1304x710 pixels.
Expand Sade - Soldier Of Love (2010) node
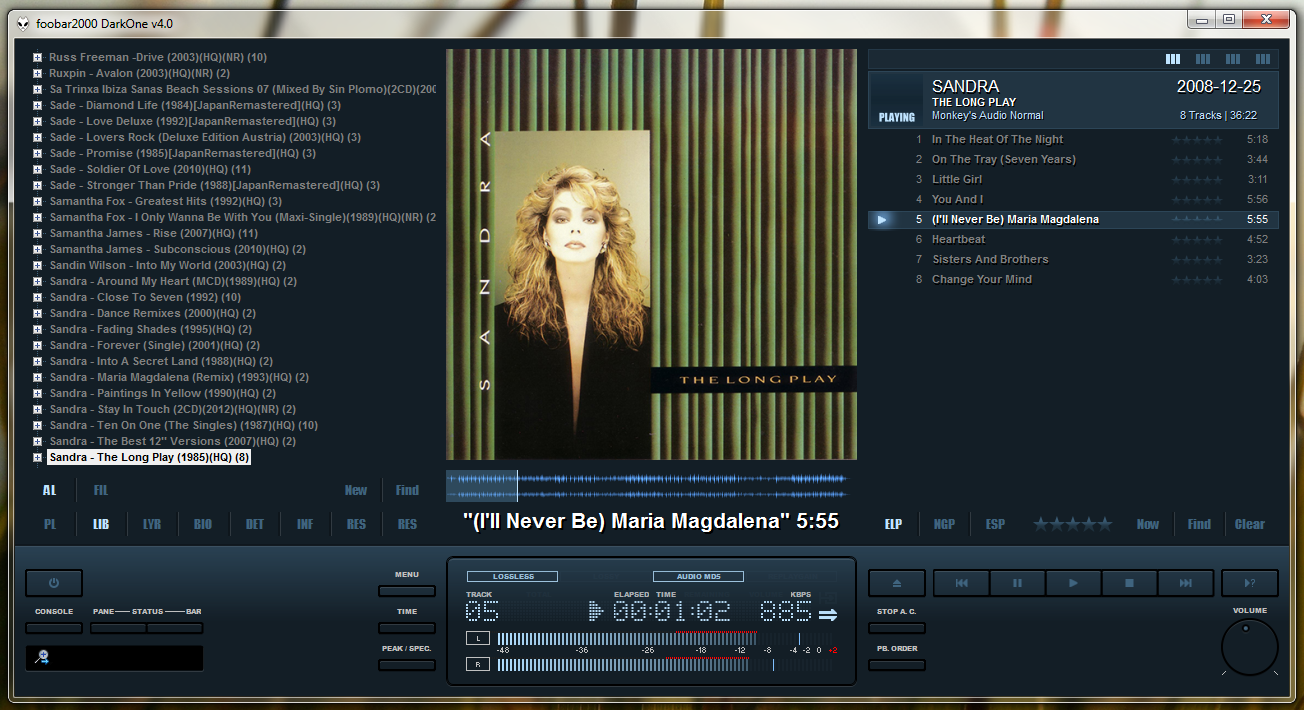[37, 169]
